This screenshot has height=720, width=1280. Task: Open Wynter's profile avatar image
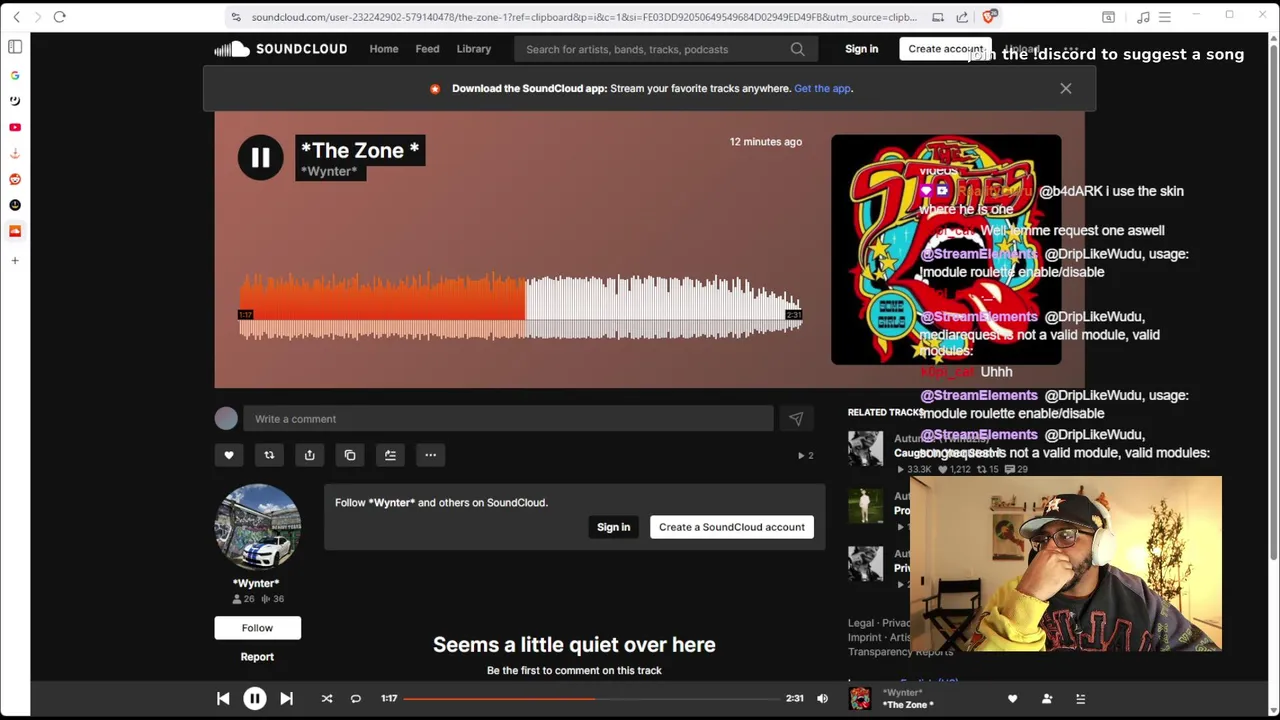pyautogui.click(x=257, y=527)
